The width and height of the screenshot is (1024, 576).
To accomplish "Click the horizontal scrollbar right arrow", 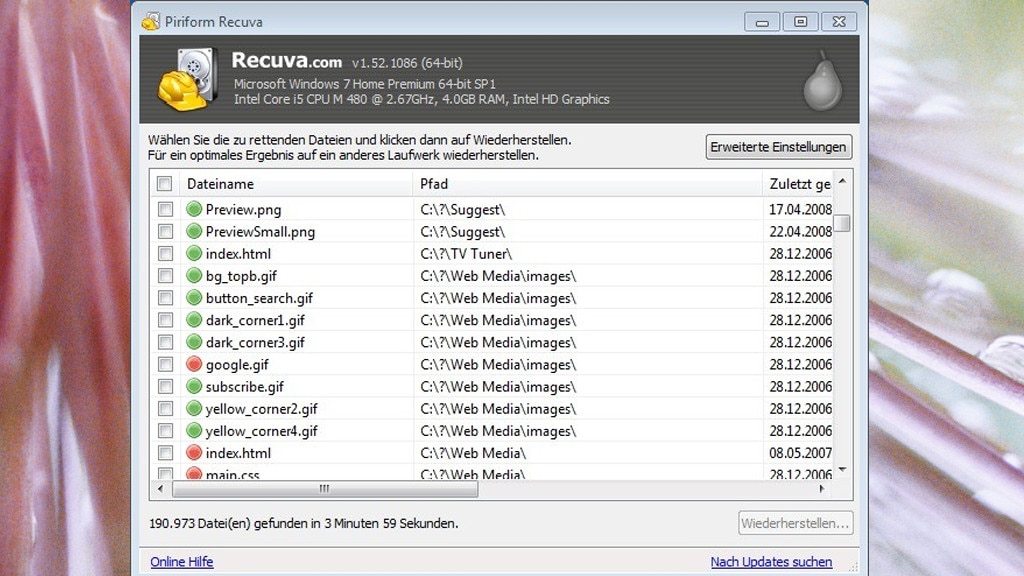I will click(x=822, y=488).
